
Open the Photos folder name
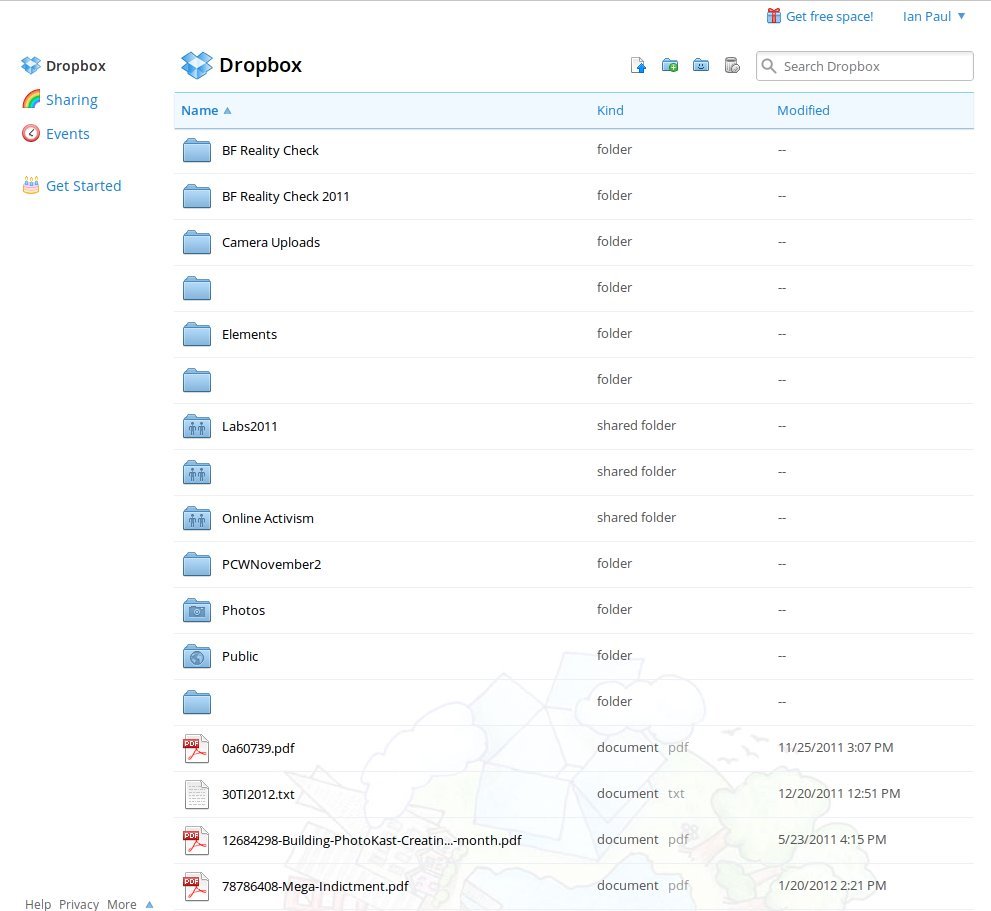click(243, 610)
